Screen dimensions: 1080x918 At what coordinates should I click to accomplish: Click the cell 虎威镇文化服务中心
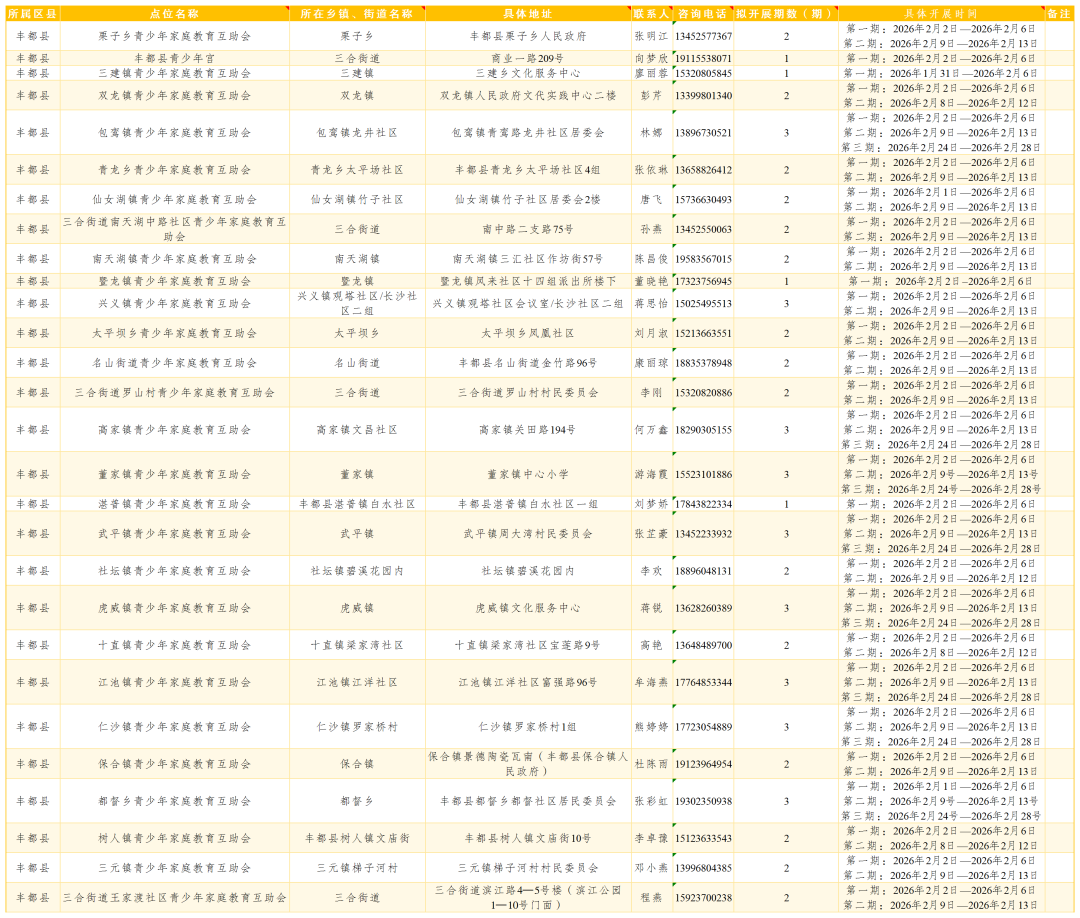click(528, 608)
